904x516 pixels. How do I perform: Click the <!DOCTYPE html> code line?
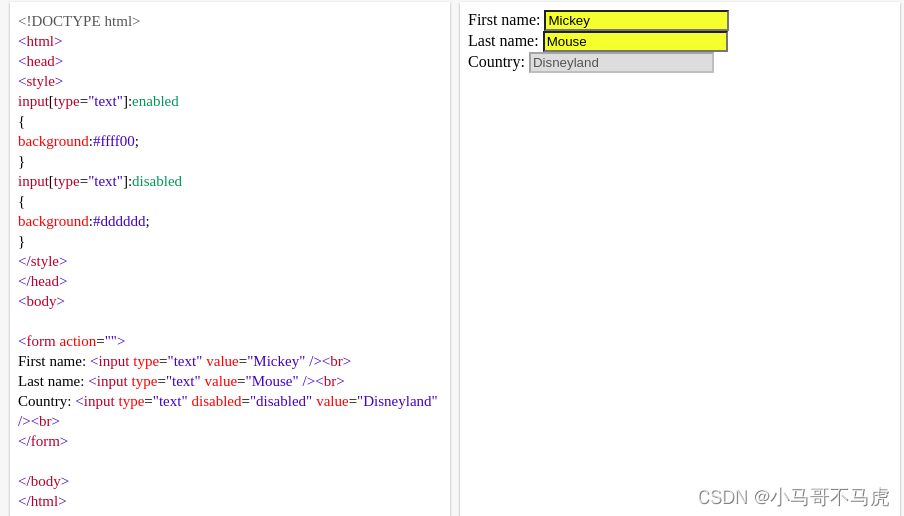coord(79,21)
